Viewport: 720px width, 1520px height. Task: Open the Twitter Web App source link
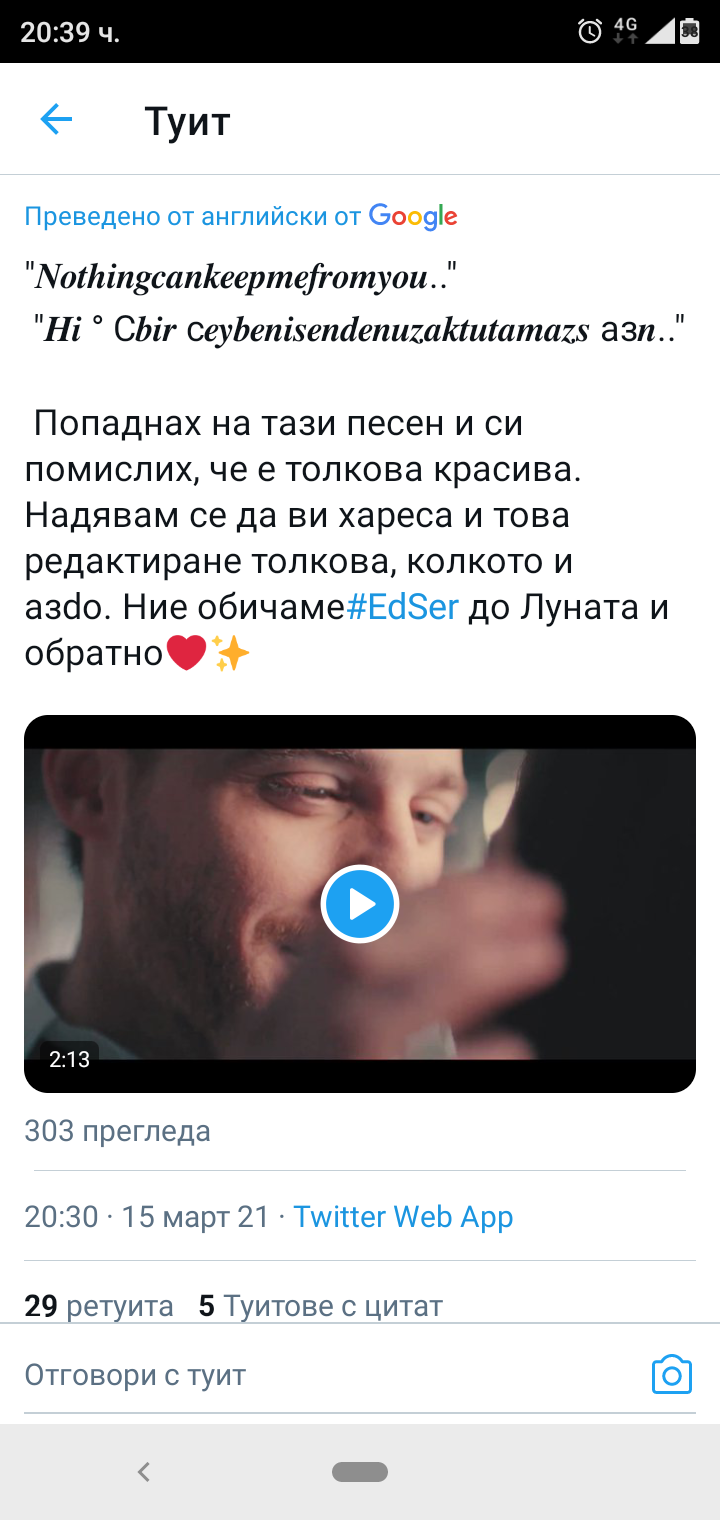[403, 1217]
